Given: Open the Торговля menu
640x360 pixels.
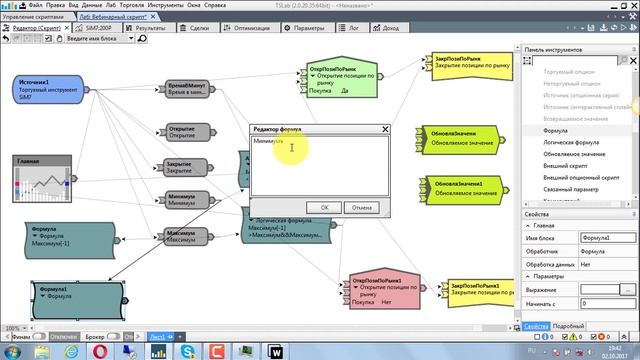Looking at the screenshot, I should click(131, 5).
